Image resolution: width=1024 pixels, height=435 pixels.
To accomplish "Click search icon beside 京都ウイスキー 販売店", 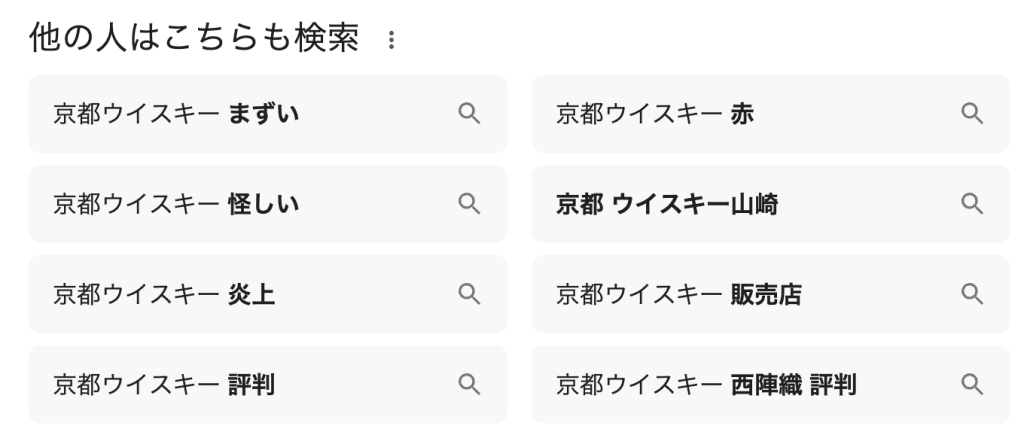I will click(x=972, y=294).
